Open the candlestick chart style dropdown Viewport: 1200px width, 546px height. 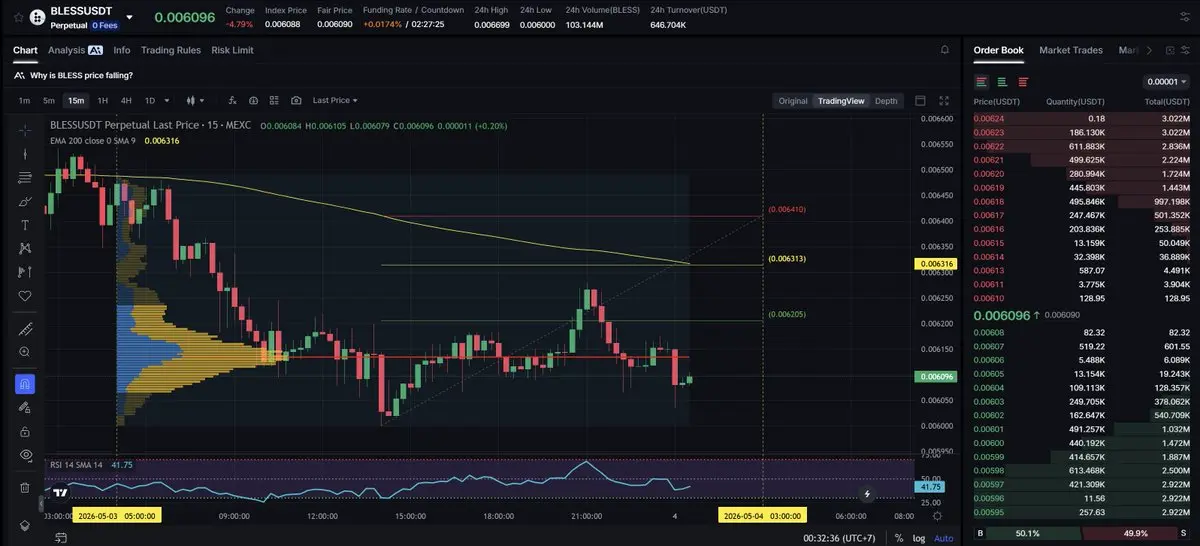click(195, 100)
